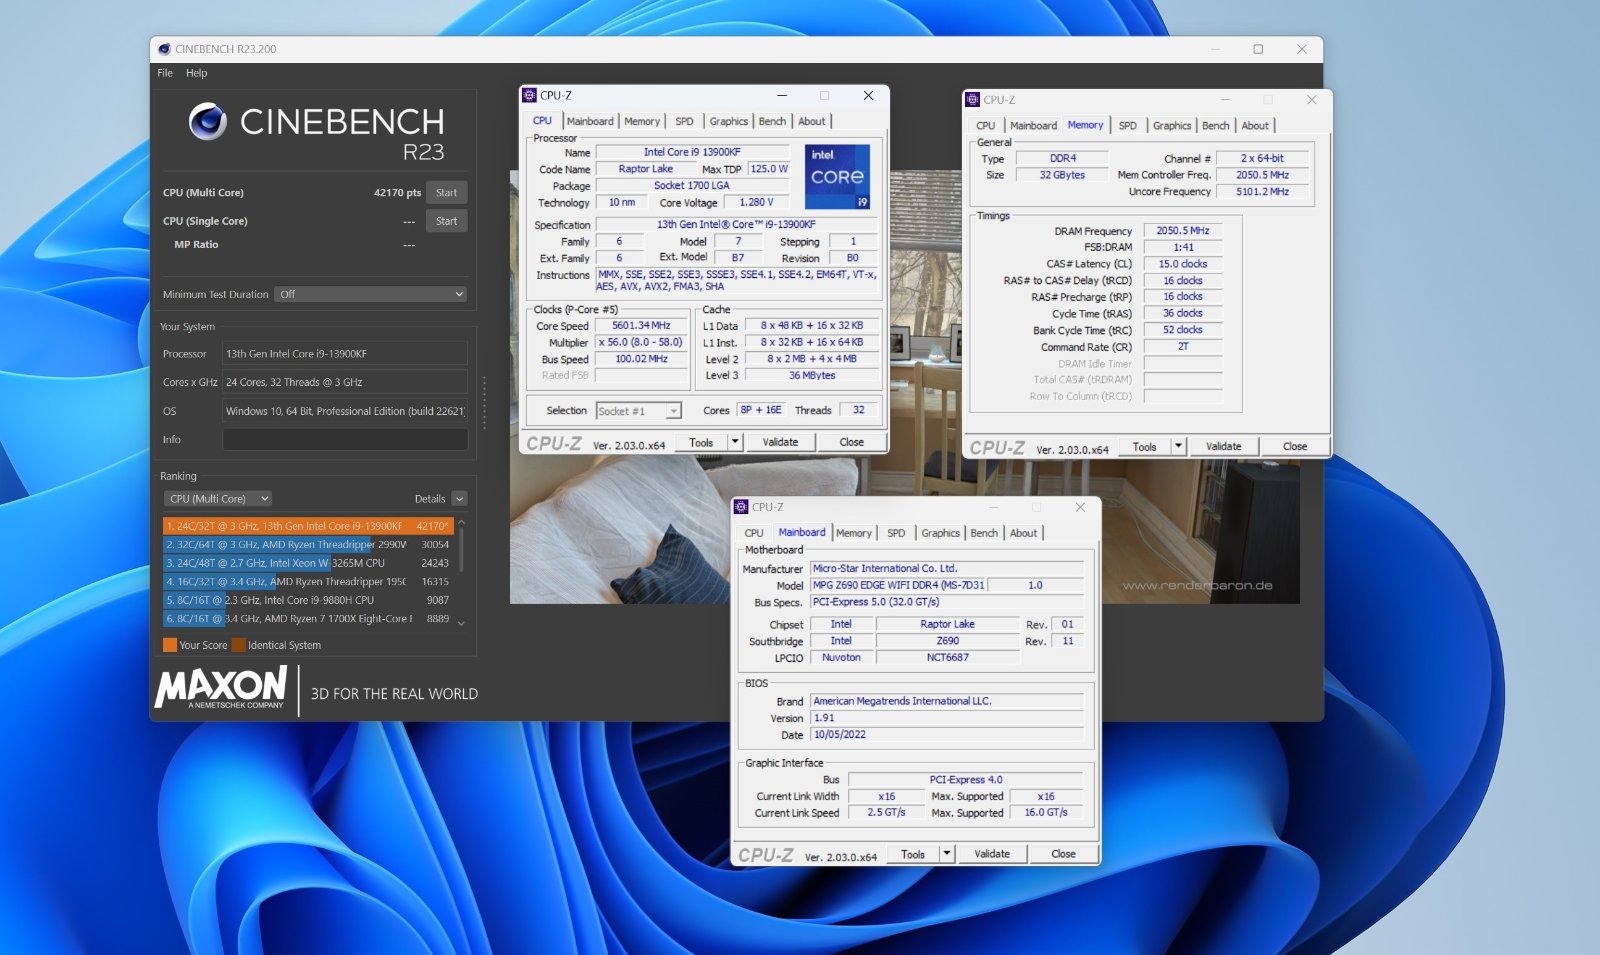Screen dimensions: 1600x955
Task: Switch to CPU tab in CPU-Z Memory window
Action: pos(985,126)
